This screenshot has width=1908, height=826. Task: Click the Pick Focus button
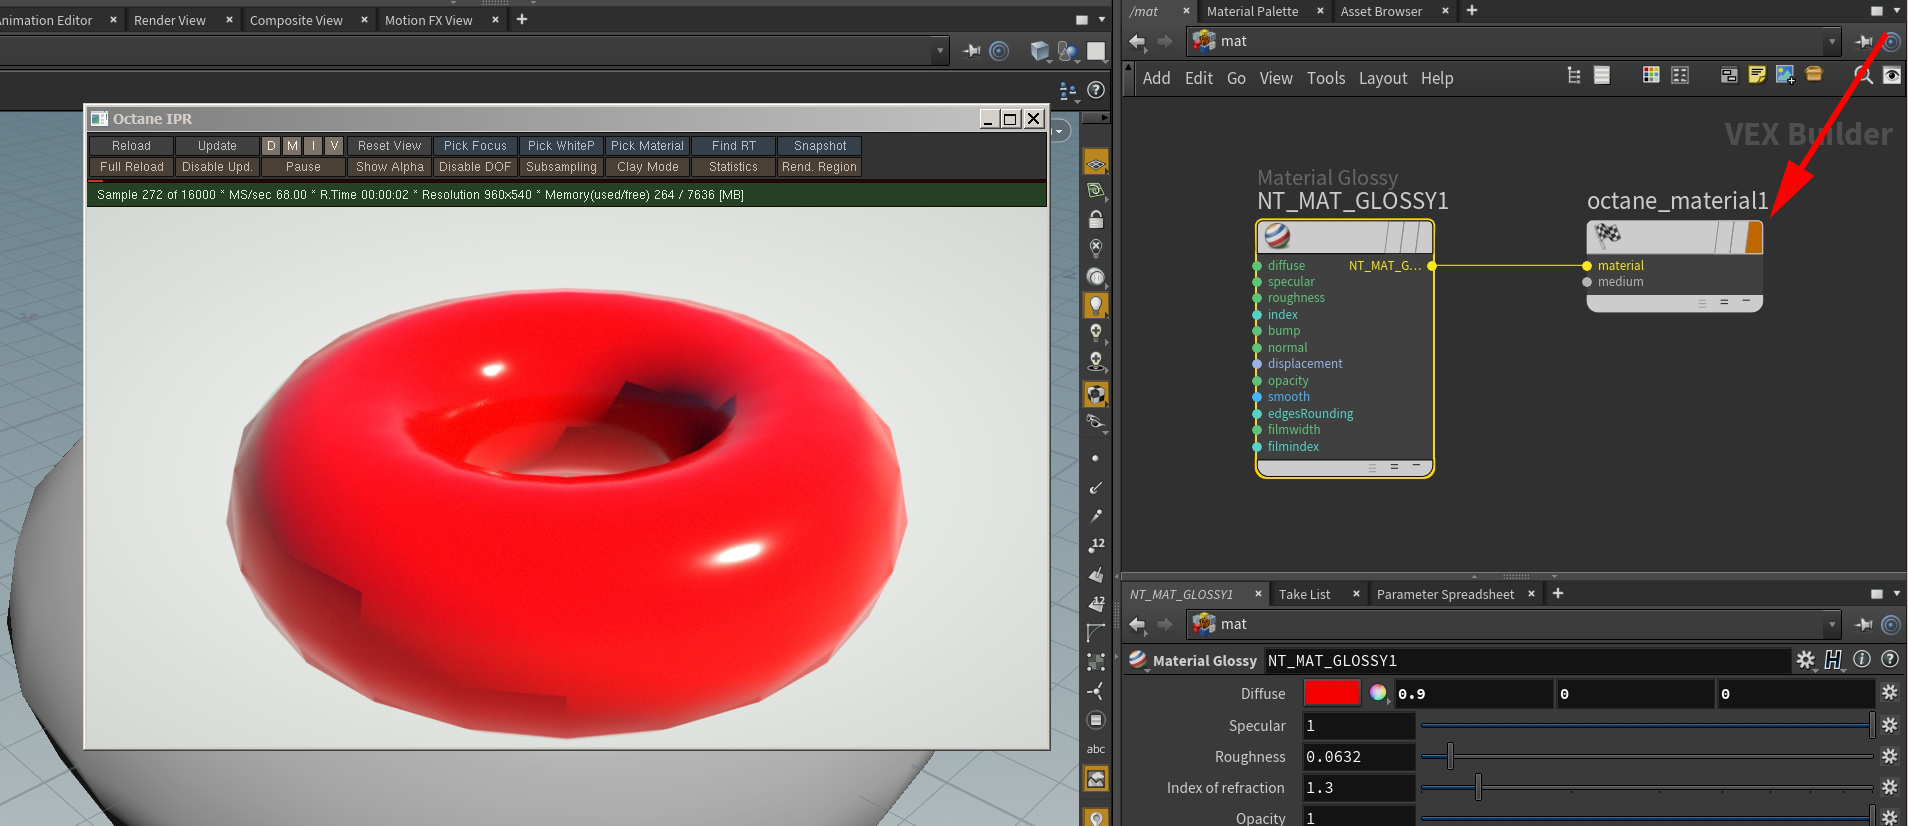click(x=475, y=146)
